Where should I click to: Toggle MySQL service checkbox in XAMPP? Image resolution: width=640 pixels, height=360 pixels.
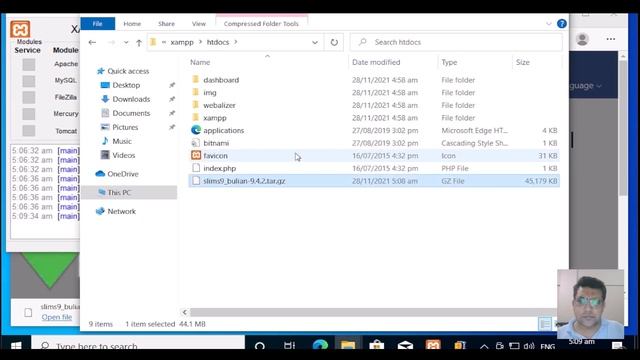pos(29,81)
